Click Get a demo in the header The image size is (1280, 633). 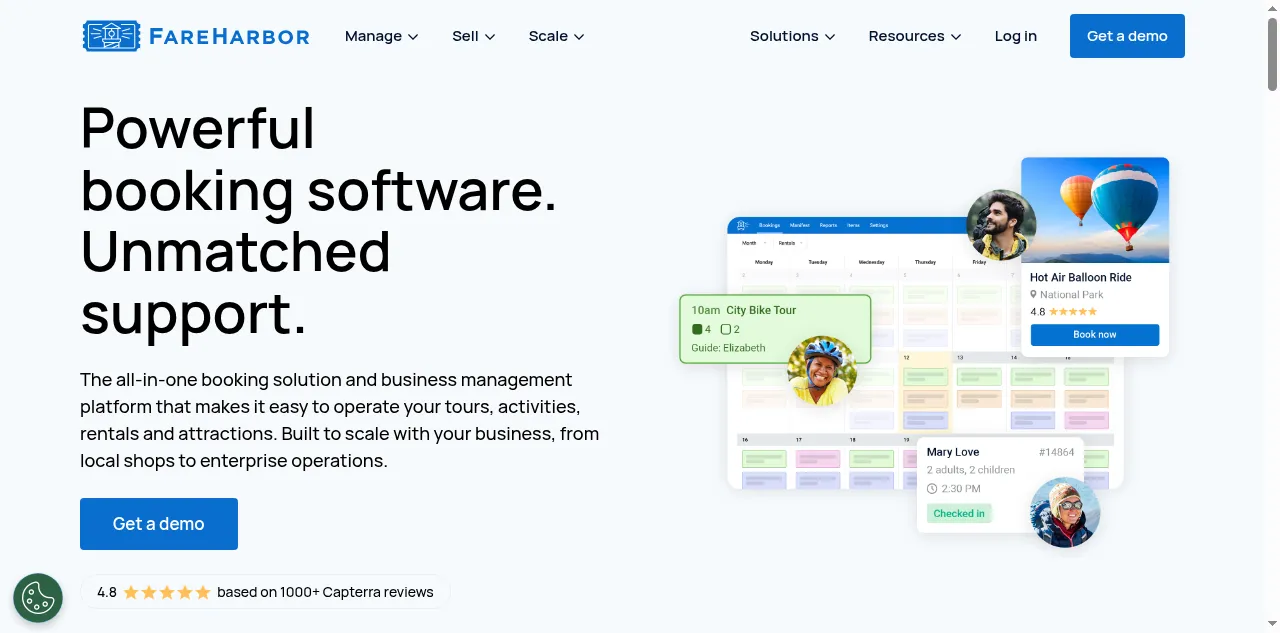pos(1127,36)
